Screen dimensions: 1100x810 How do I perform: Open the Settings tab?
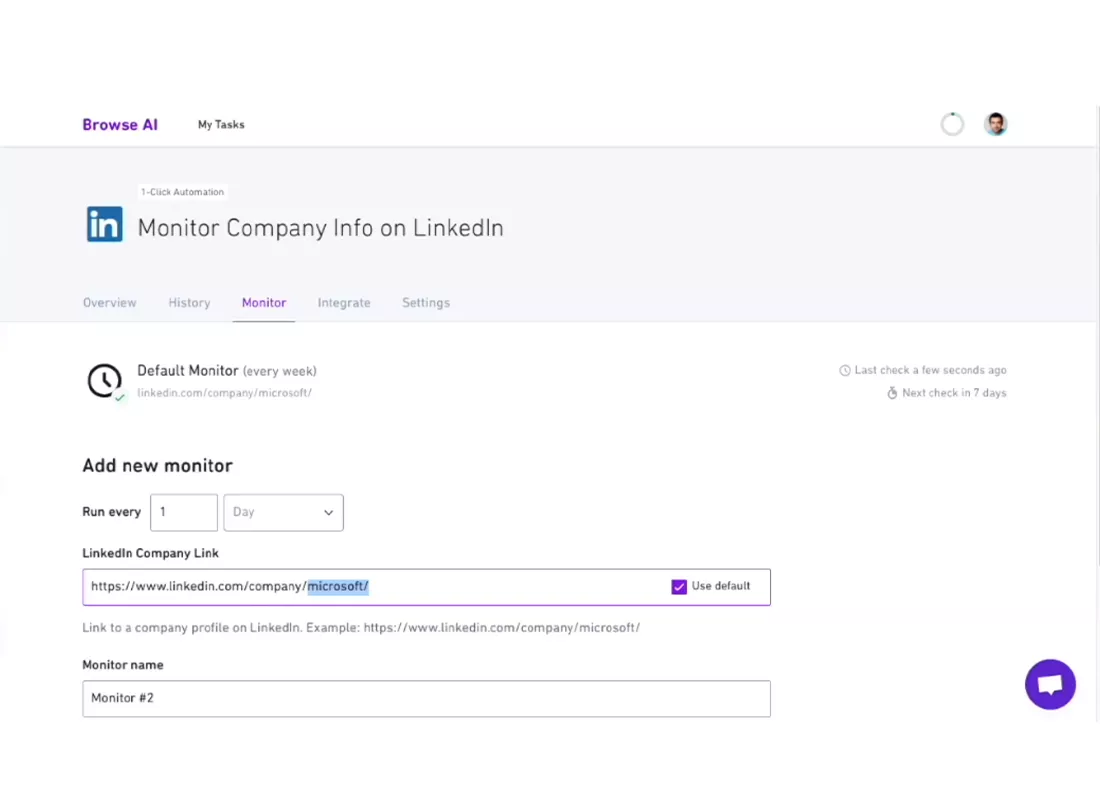426,303
